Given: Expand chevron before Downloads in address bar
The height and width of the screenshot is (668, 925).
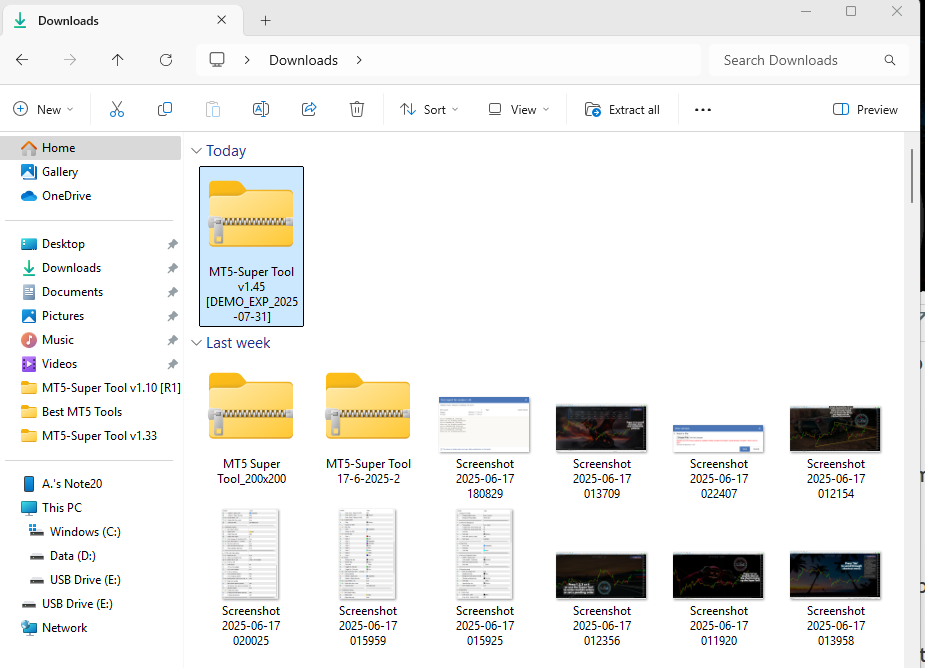Looking at the screenshot, I should pos(247,60).
